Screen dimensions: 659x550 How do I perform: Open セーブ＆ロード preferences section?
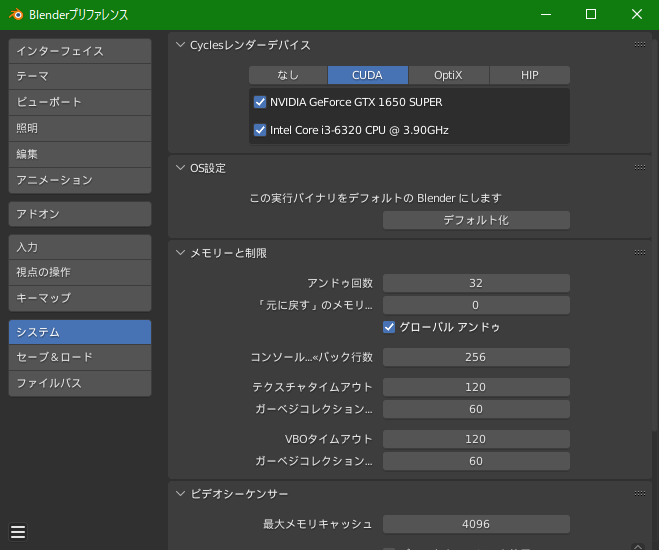(x=80, y=358)
